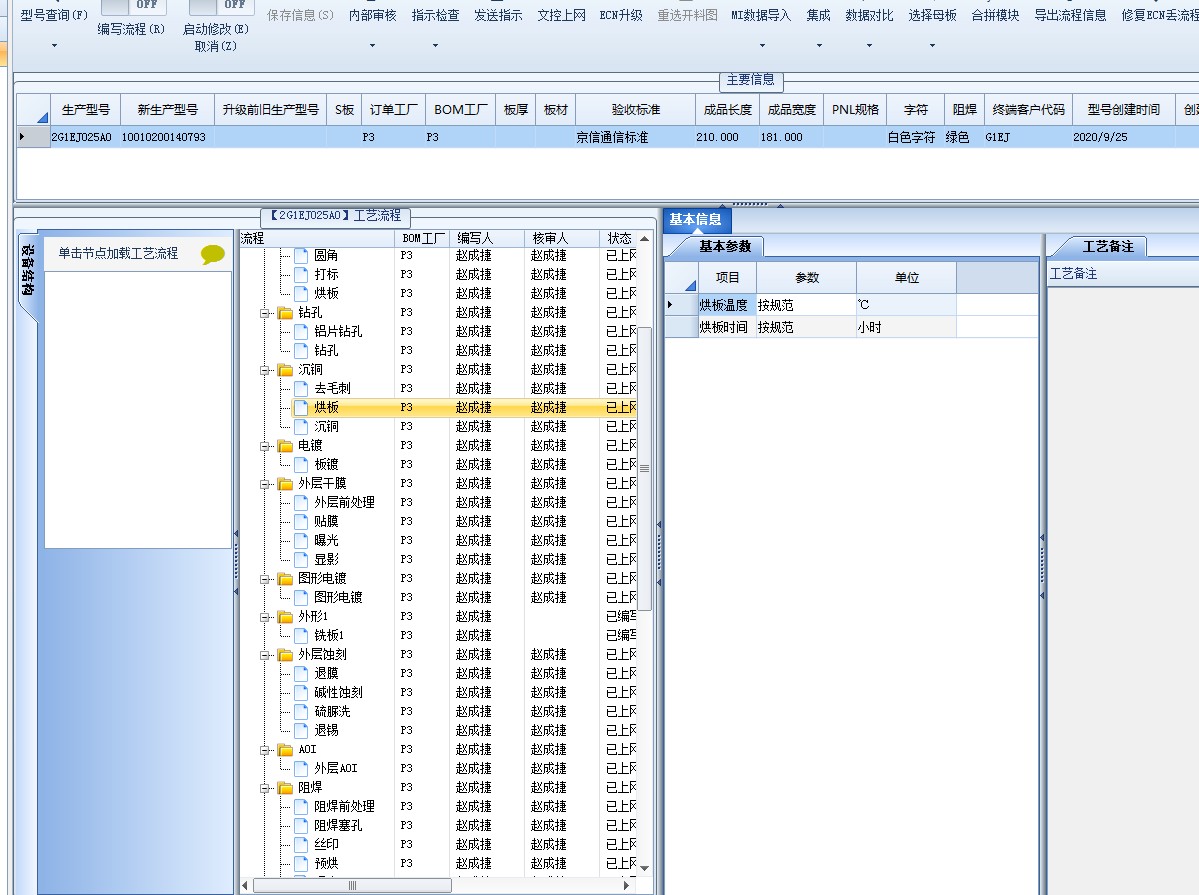Switch to the 基本信息 tab
Screen dimensions: 1199x895
(x=696, y=220)
